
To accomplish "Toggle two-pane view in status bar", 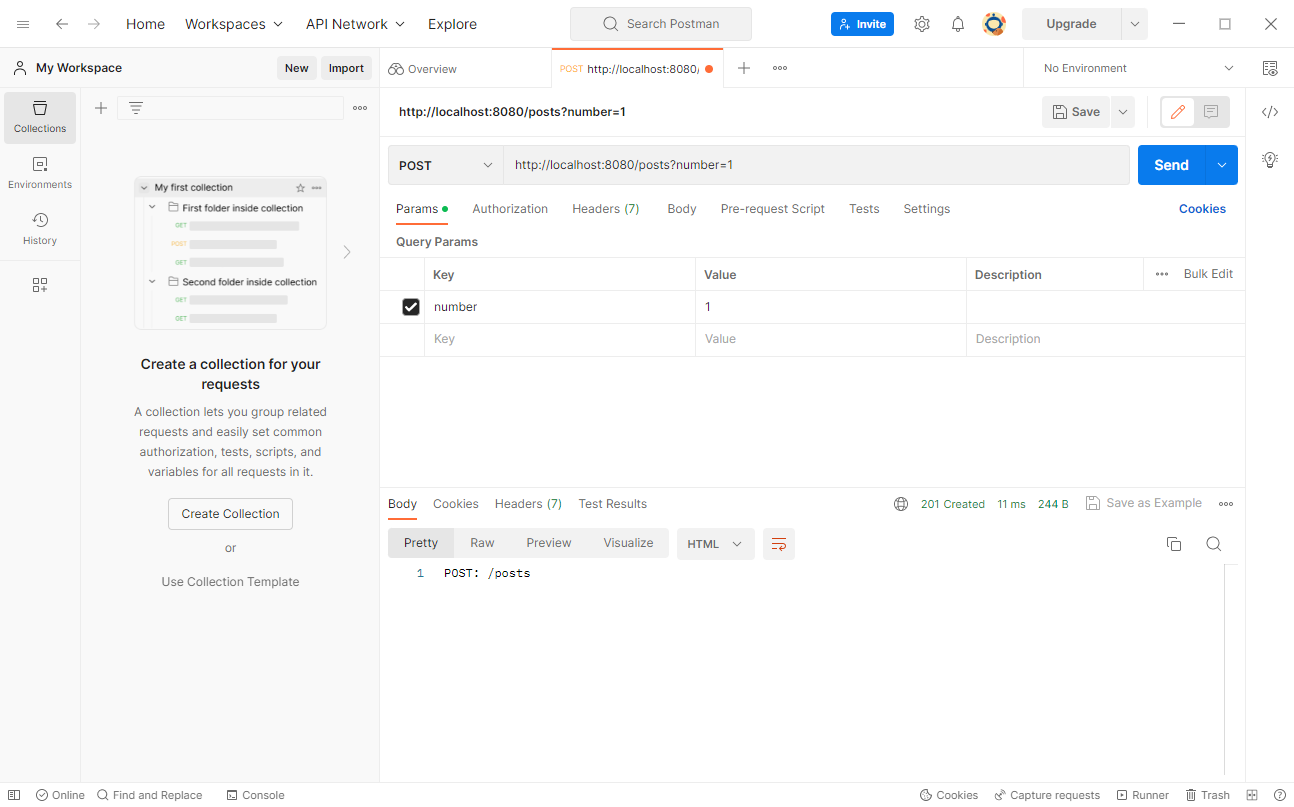I will pyautogui.click(x=1252, y=795).
